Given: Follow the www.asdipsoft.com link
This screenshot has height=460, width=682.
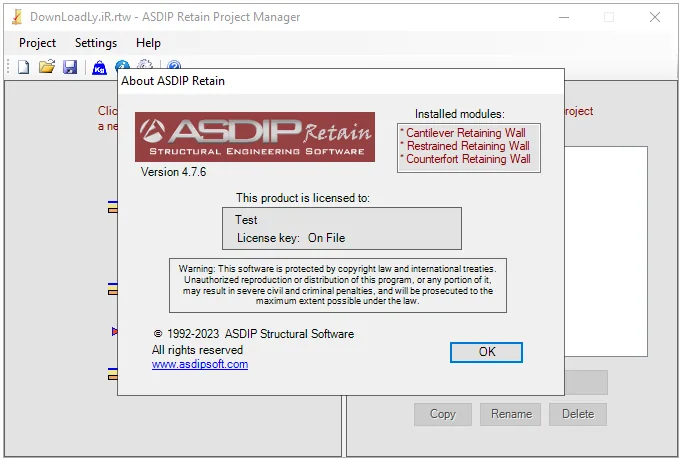Looking at the screenshot, I should (x=200, y=364).
